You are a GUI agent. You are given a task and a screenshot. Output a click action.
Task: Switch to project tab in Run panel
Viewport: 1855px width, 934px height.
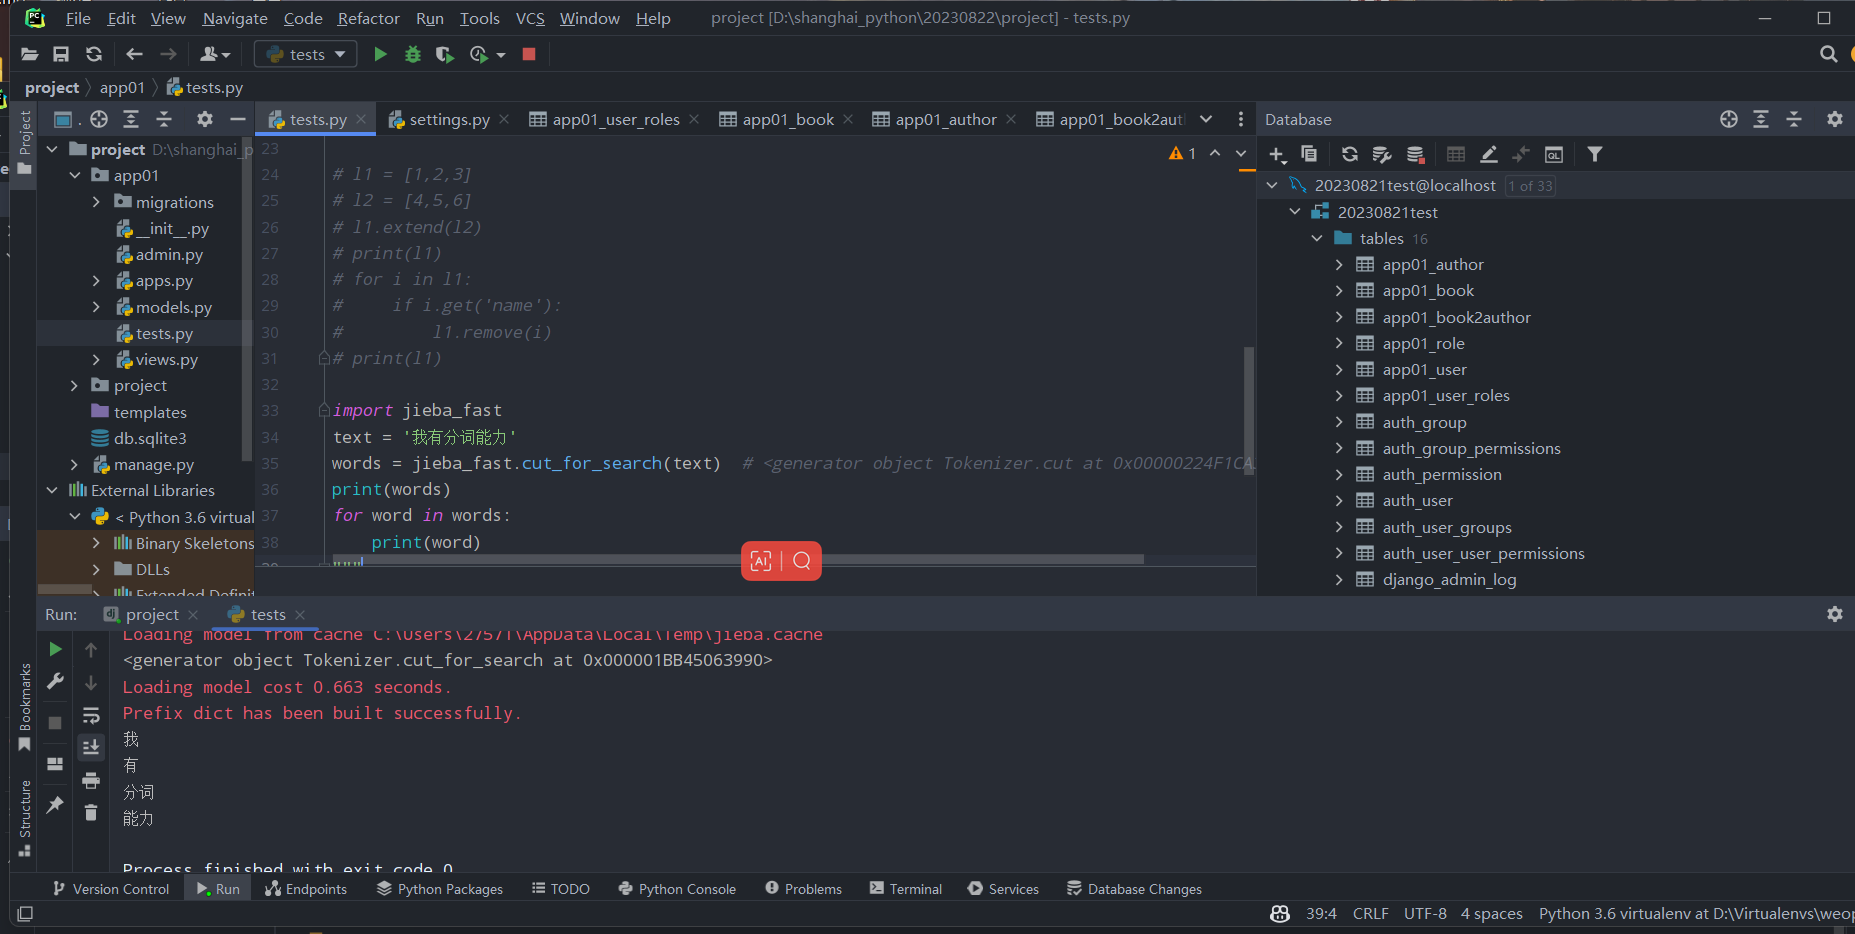click(152, 614)
